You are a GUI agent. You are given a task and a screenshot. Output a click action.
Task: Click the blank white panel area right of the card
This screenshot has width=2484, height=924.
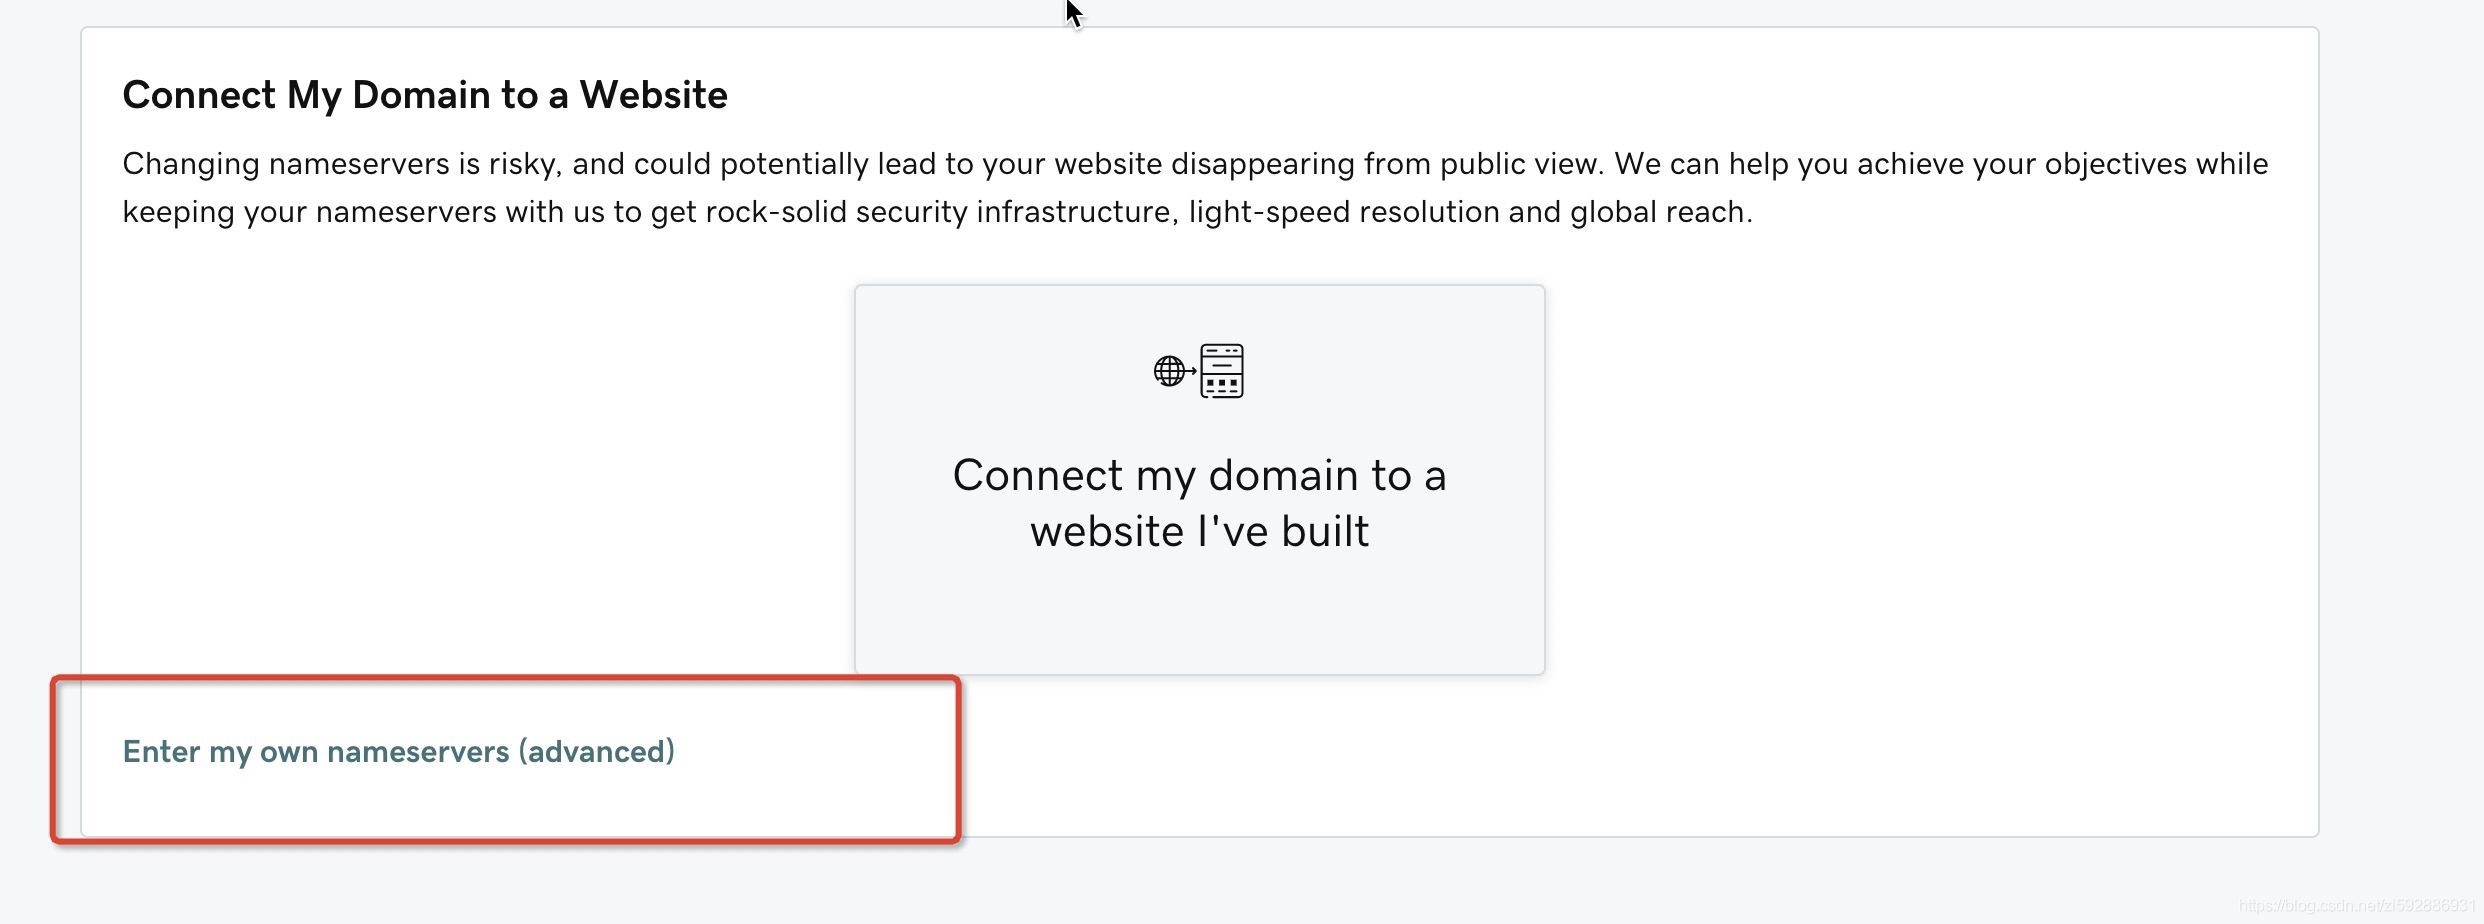pos(1930,480)
